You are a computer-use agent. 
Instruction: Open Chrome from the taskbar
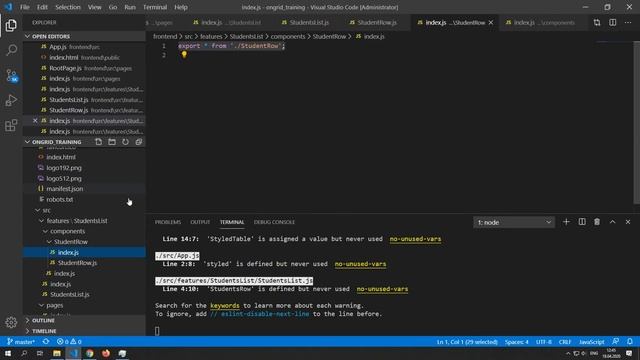tap(89, 353)
